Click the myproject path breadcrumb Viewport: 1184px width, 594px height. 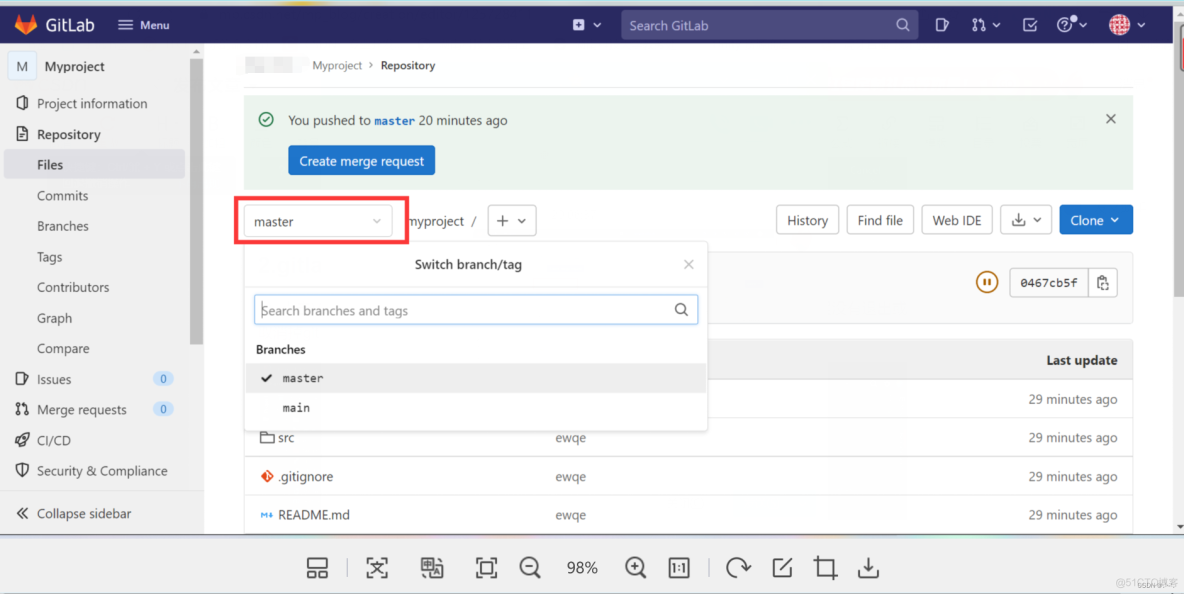click(436, 221)
